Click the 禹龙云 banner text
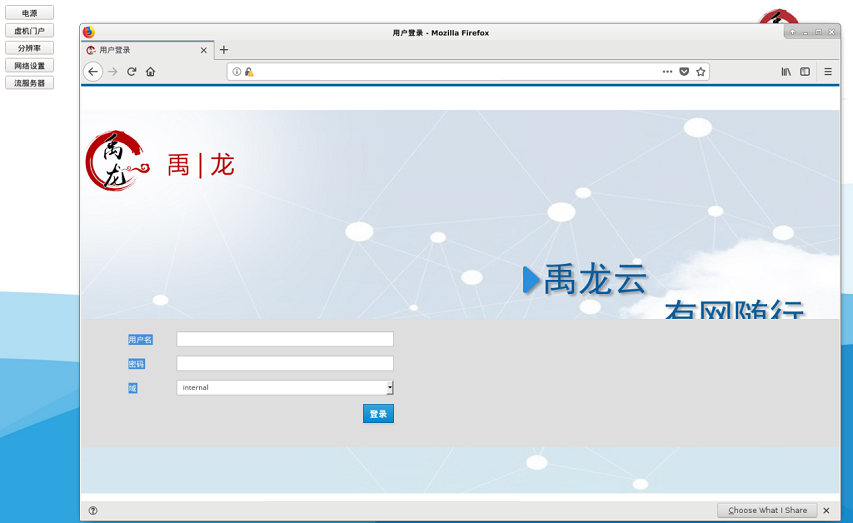Image resolution: width=853 pixels, height=523 pixels. click(595, 279)
